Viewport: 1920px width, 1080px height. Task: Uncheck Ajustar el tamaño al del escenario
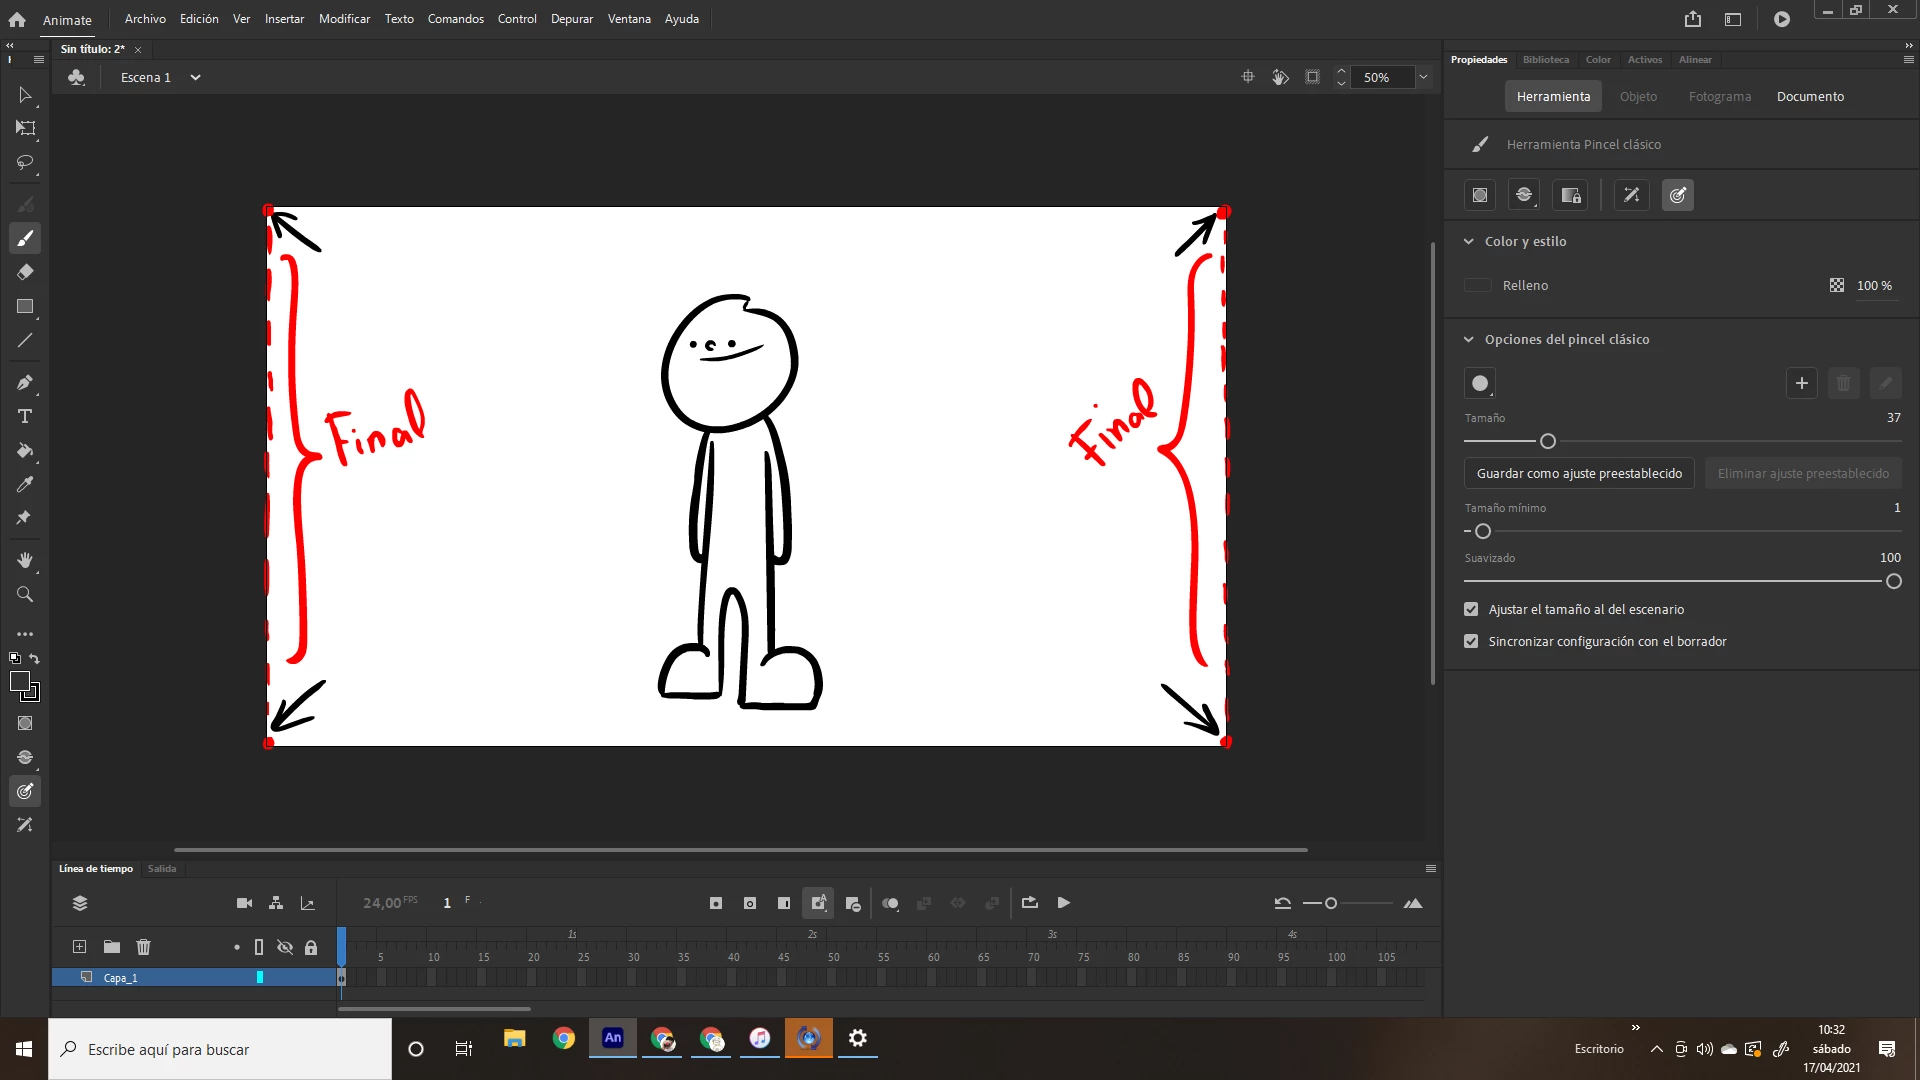(1471, 609)
